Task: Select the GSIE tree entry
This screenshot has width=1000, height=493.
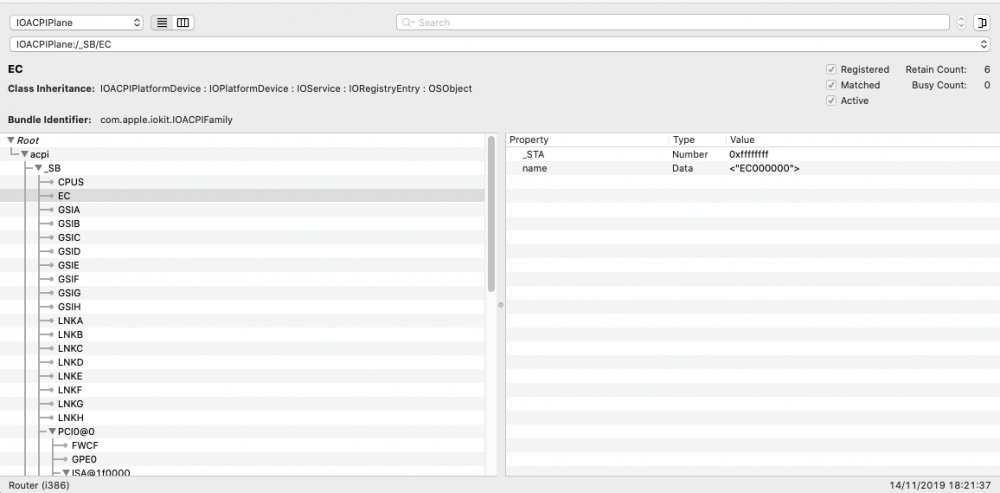Action: [x=69, y=265]
